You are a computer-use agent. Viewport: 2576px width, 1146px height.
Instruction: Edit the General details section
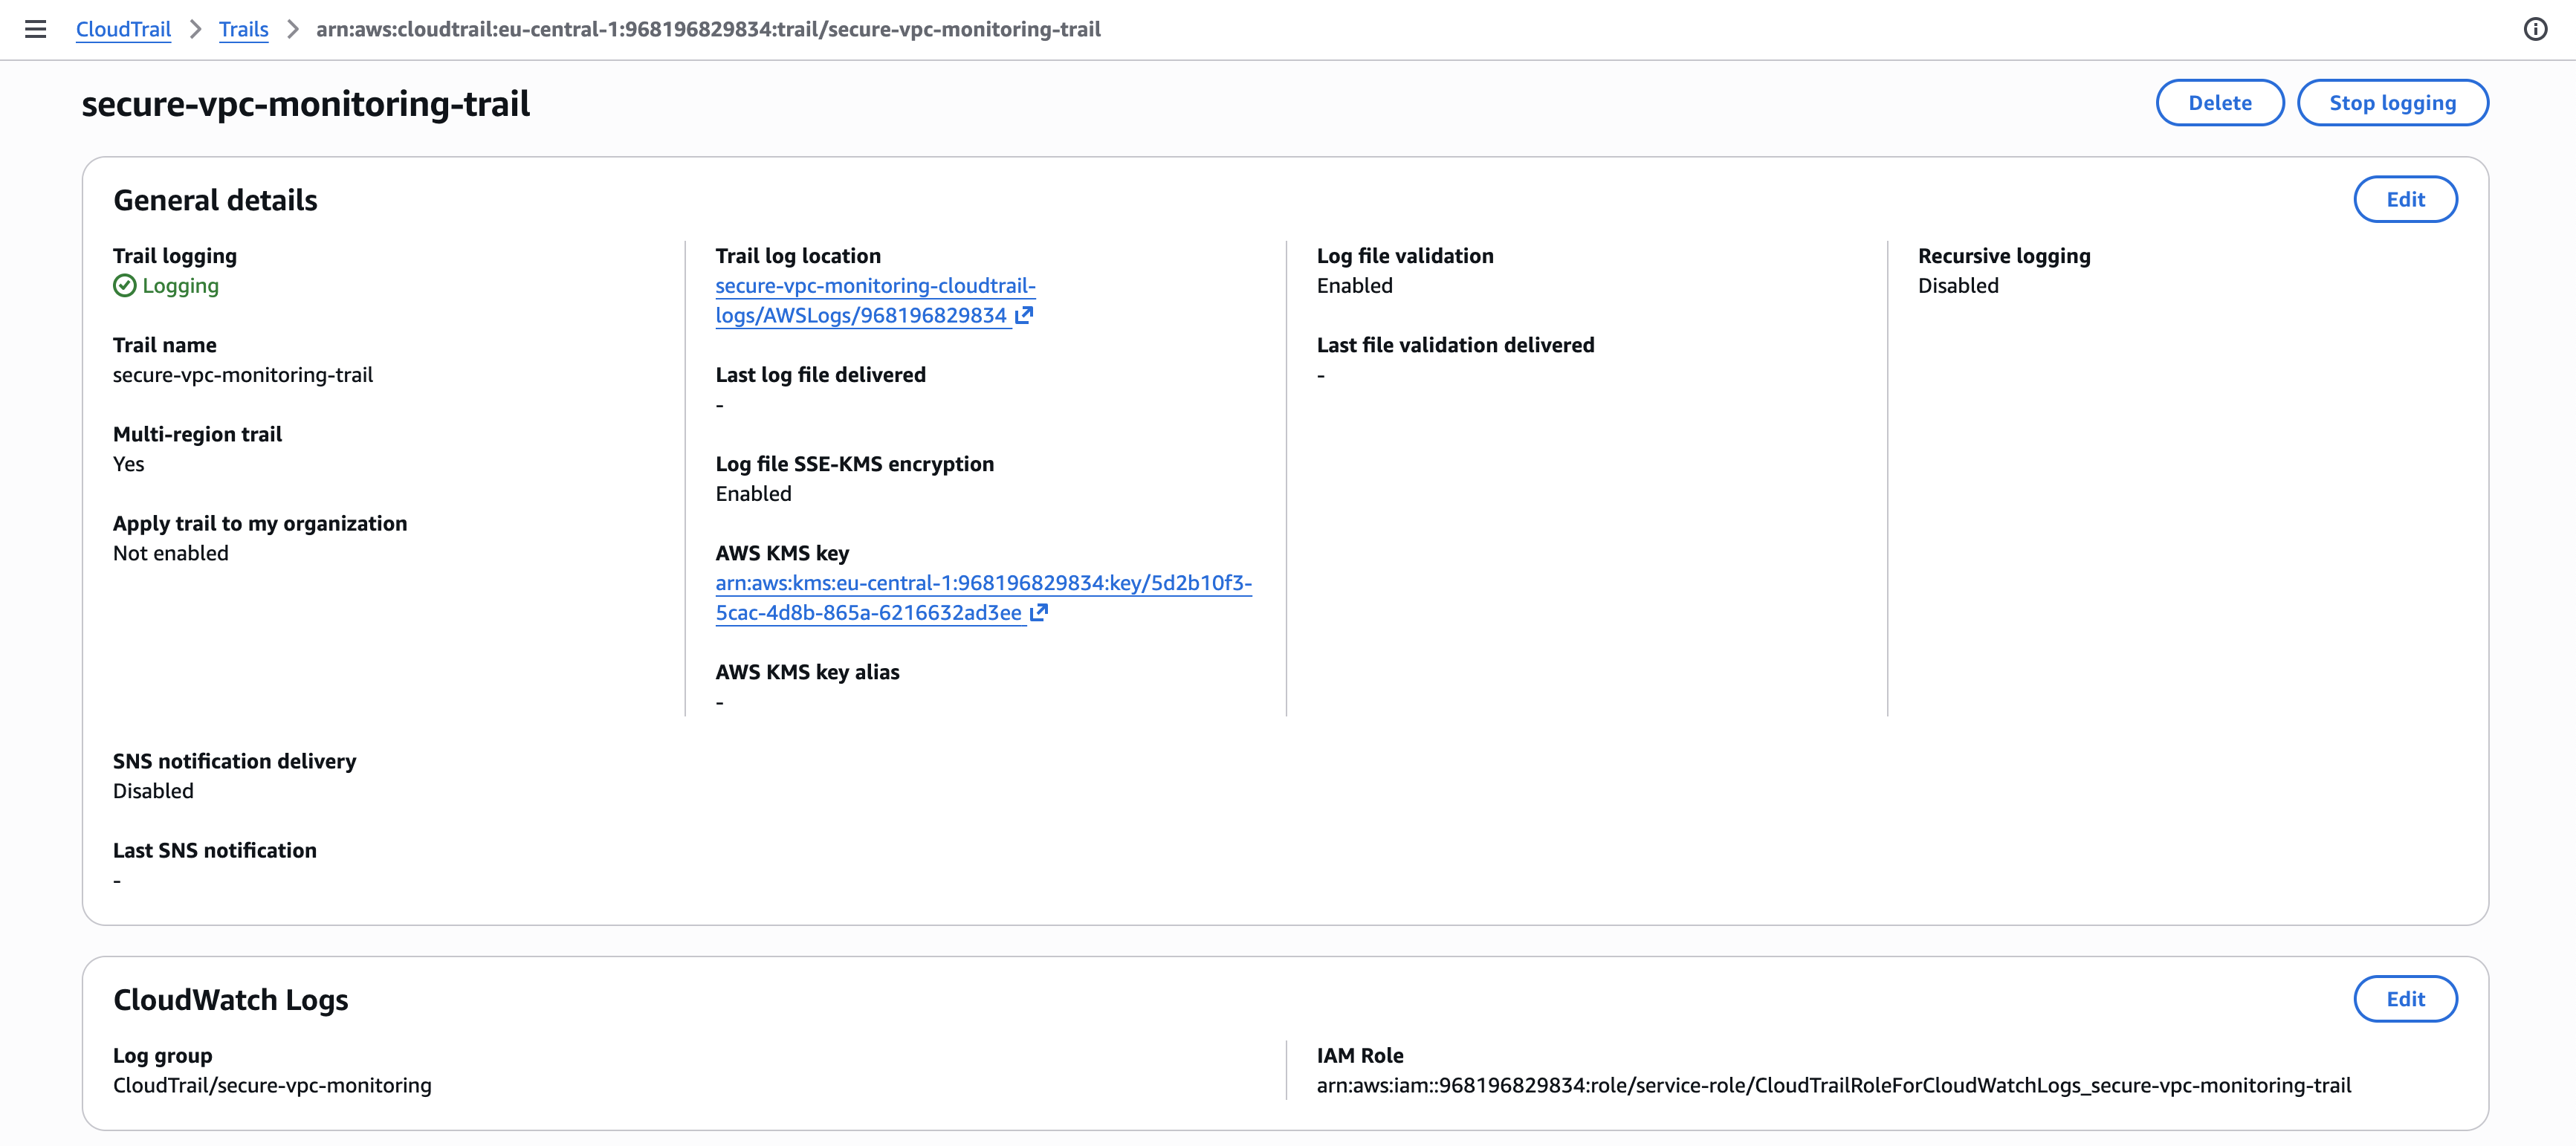click(x=2405, y=199)
